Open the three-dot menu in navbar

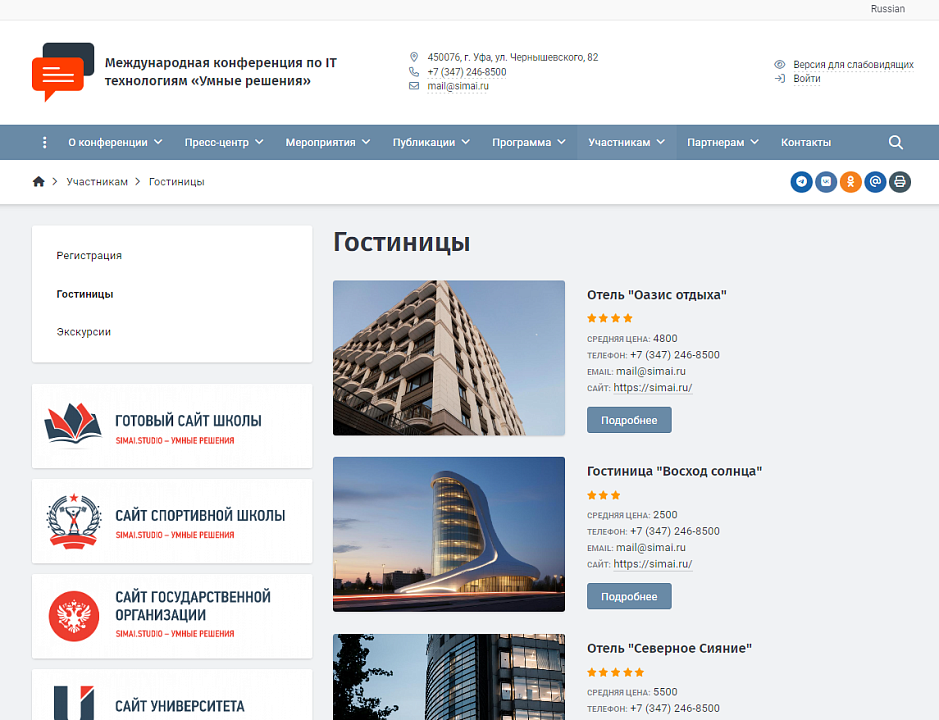point(44,143)
